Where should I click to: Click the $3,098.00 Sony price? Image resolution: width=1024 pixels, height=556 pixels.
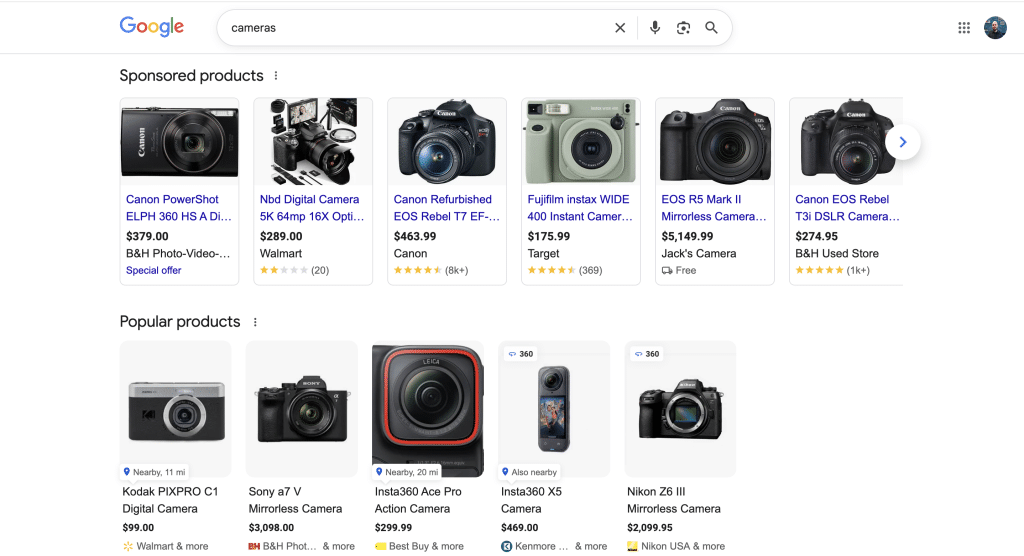(271, 527)
